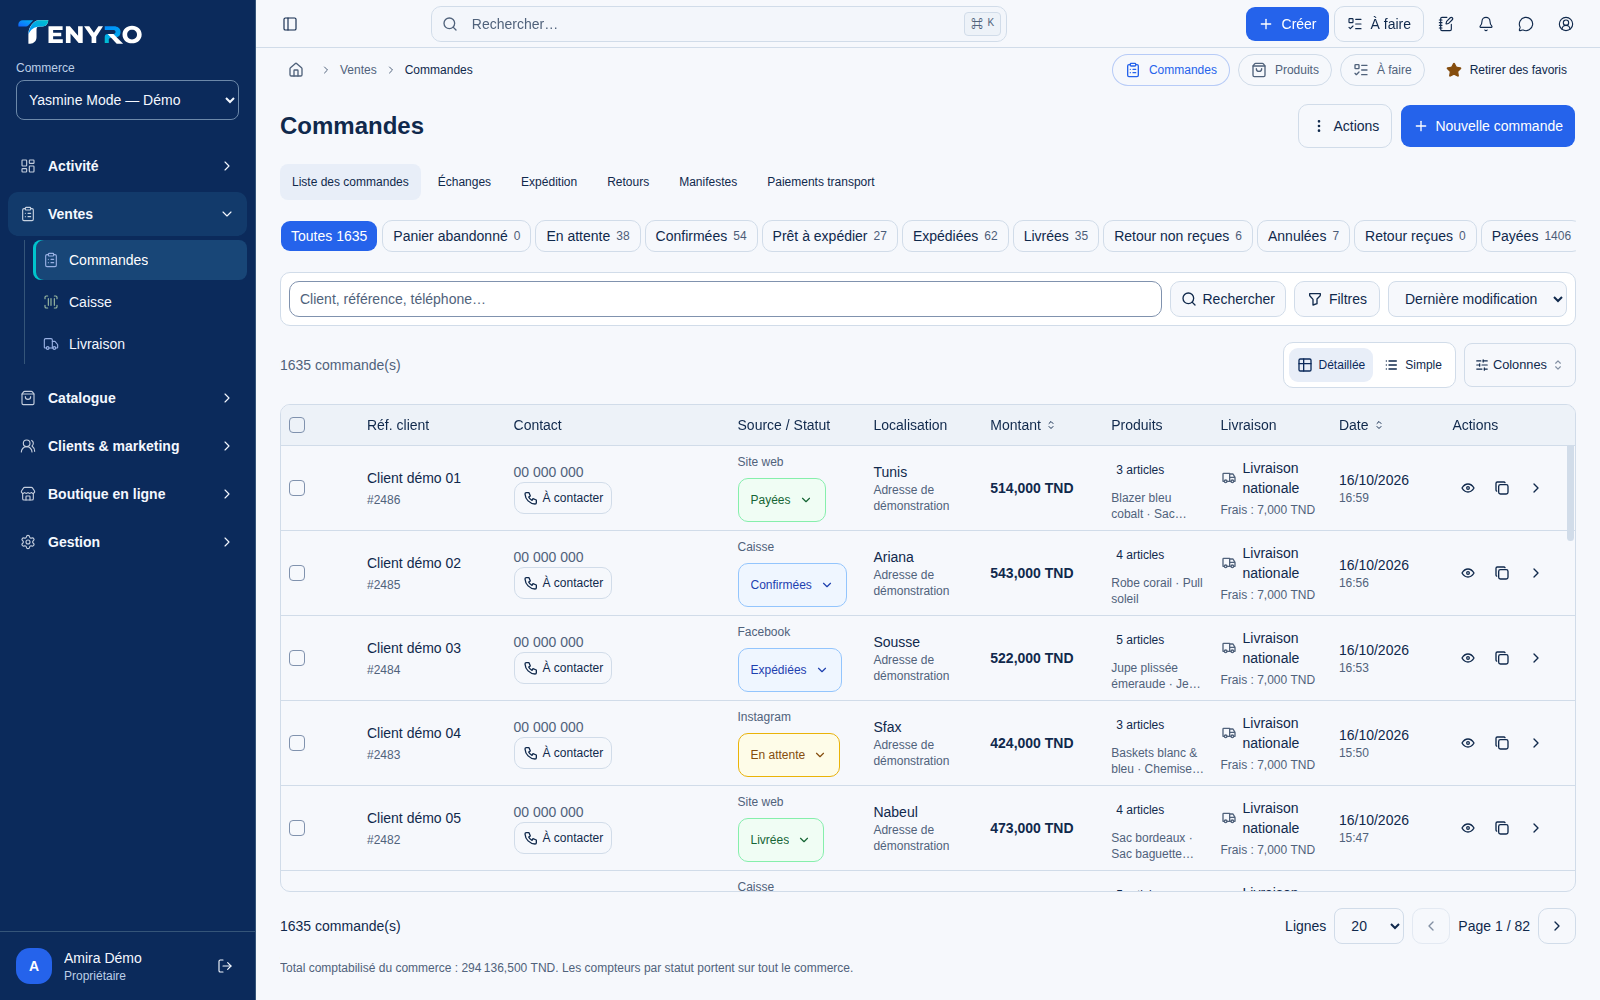
Task: Open Livraison in the sidebar
Action: point(140,344)
